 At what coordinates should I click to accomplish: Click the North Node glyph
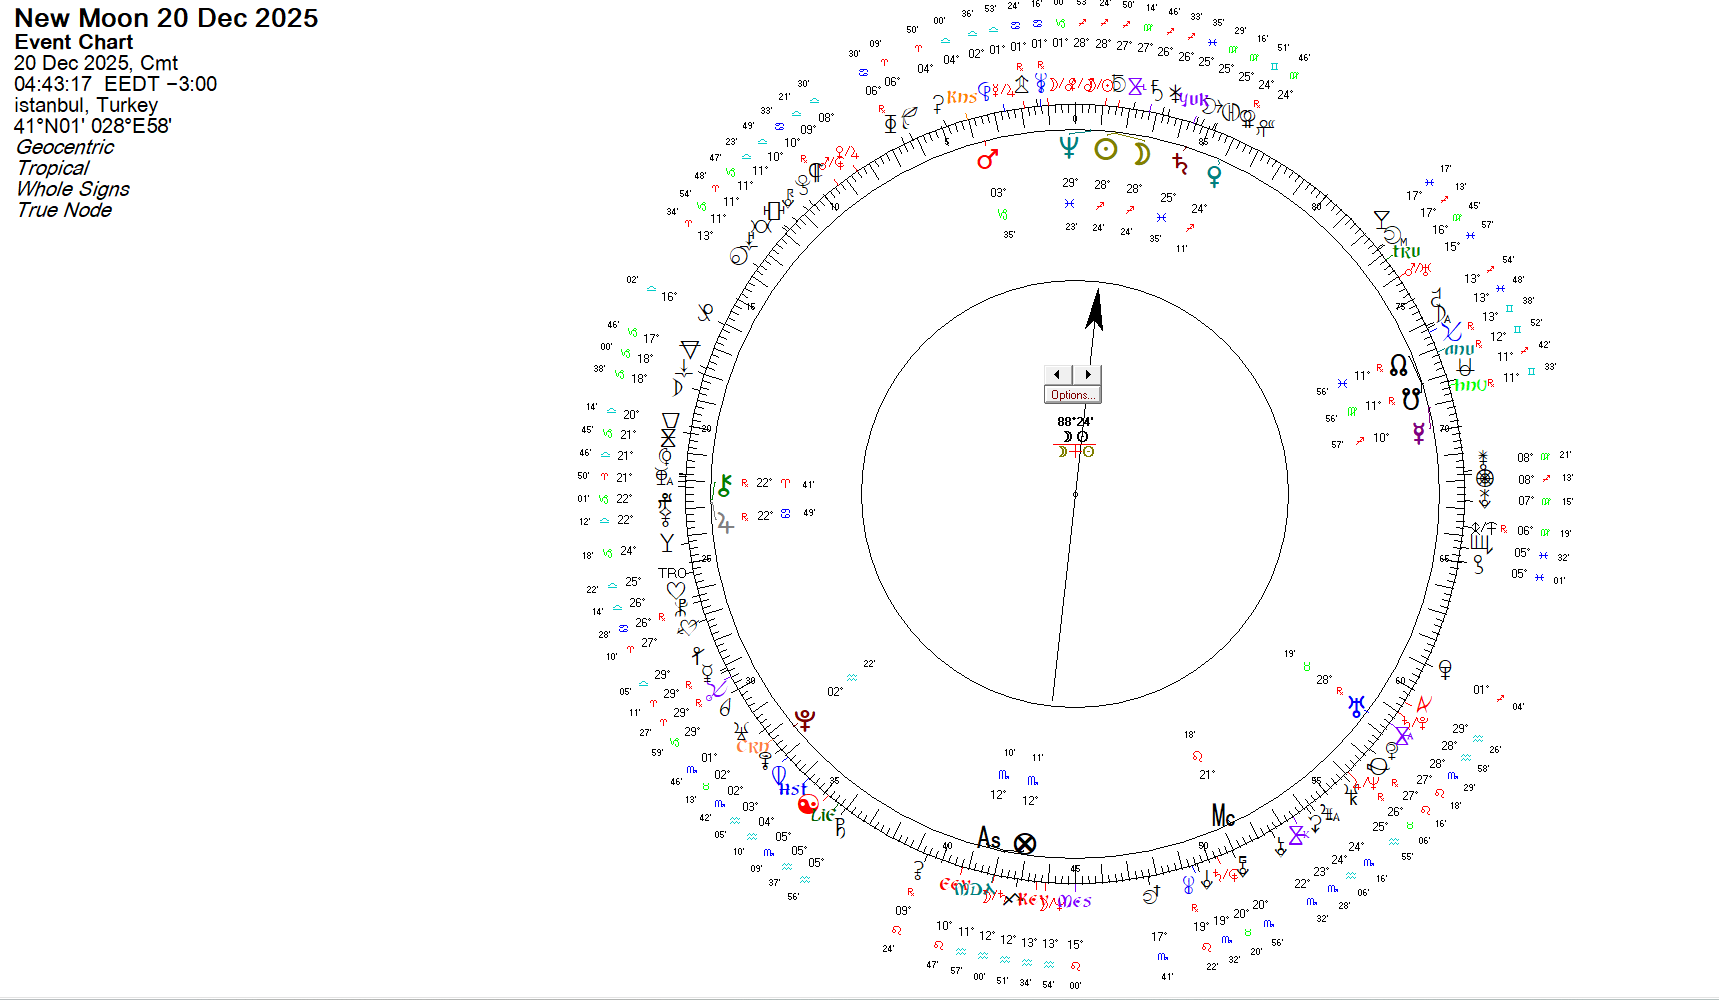click(1398, 365)
